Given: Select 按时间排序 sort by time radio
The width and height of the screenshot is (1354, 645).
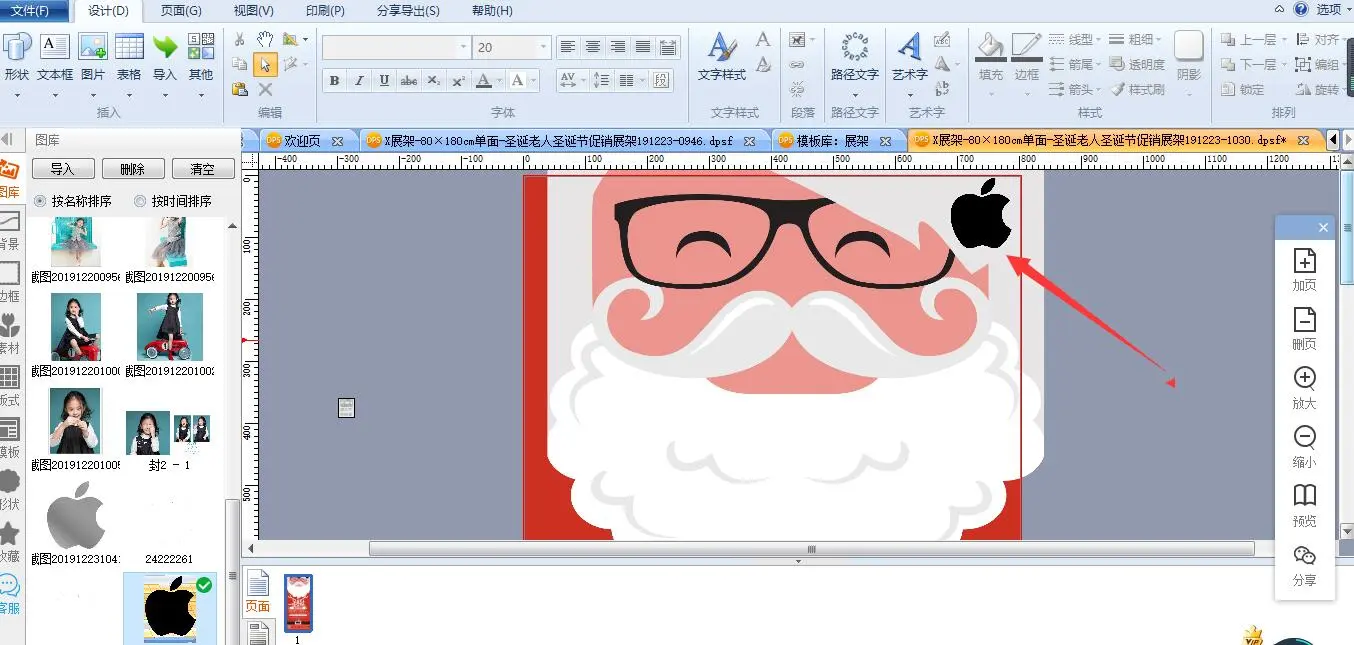Looking at the screenshot, I should point(140,201).
